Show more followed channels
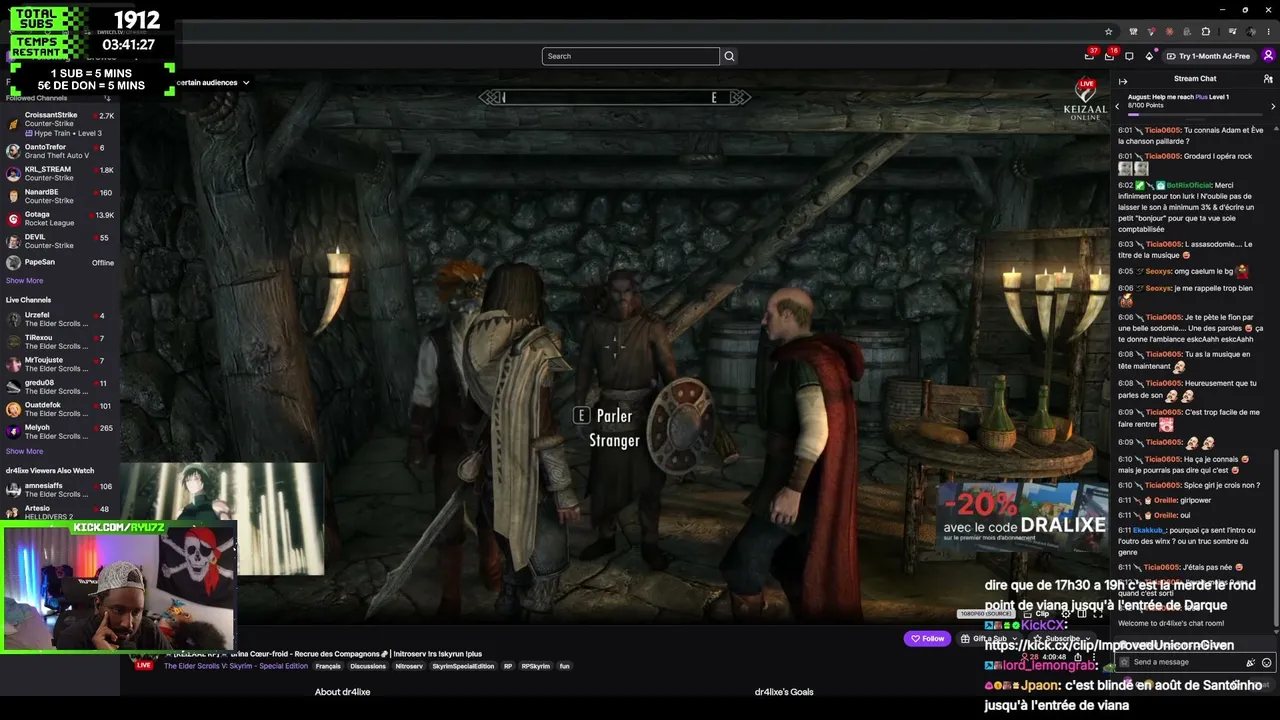The image size is (1280, 720). [x=24, y=281]
